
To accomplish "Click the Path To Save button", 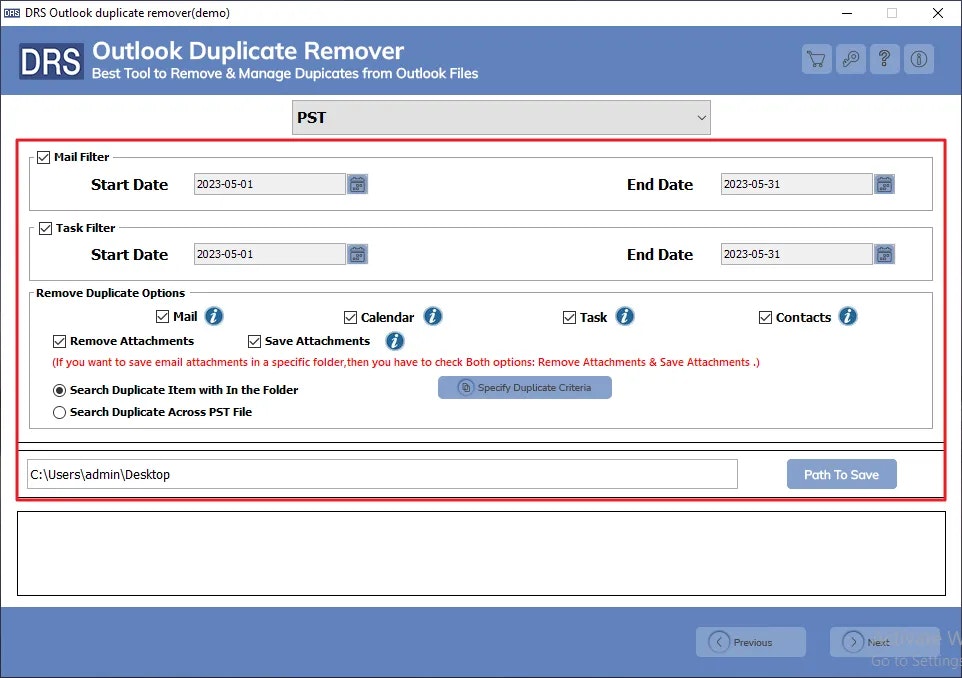I will click(x=842, y=474).
